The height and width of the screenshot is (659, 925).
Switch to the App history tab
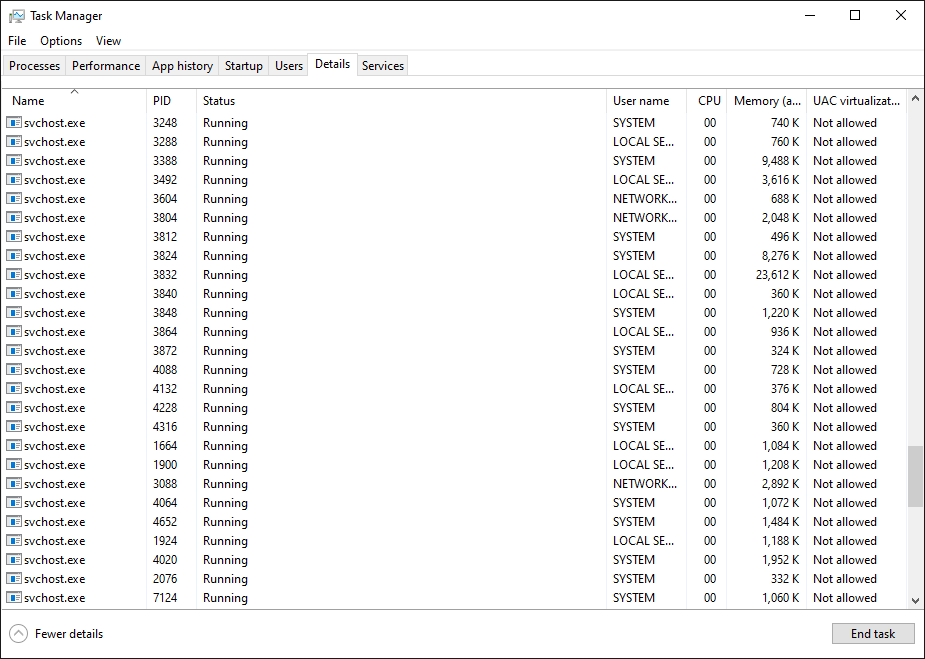tap(182, 65)
